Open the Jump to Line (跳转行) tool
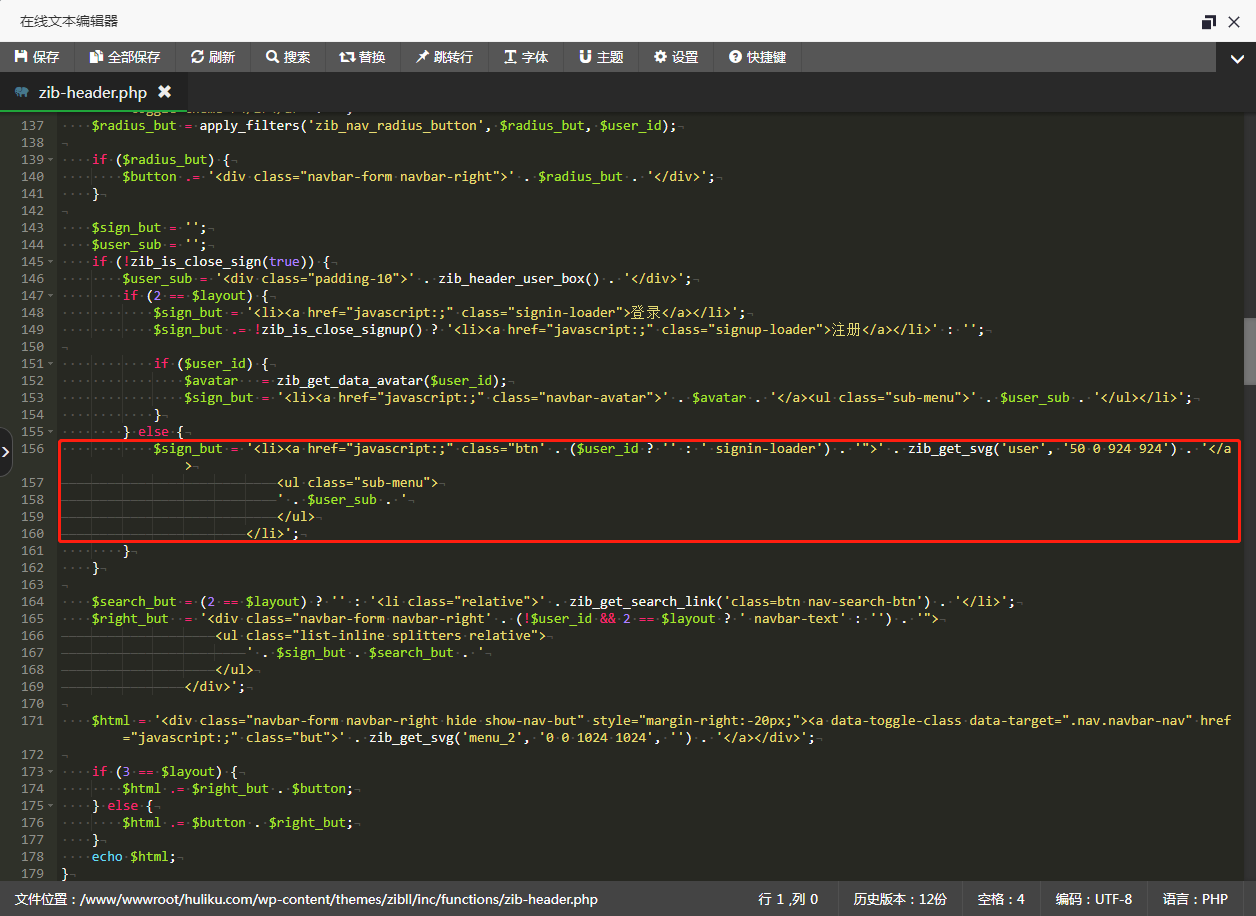Screen dimensions: 1256x916 point(443,57)
